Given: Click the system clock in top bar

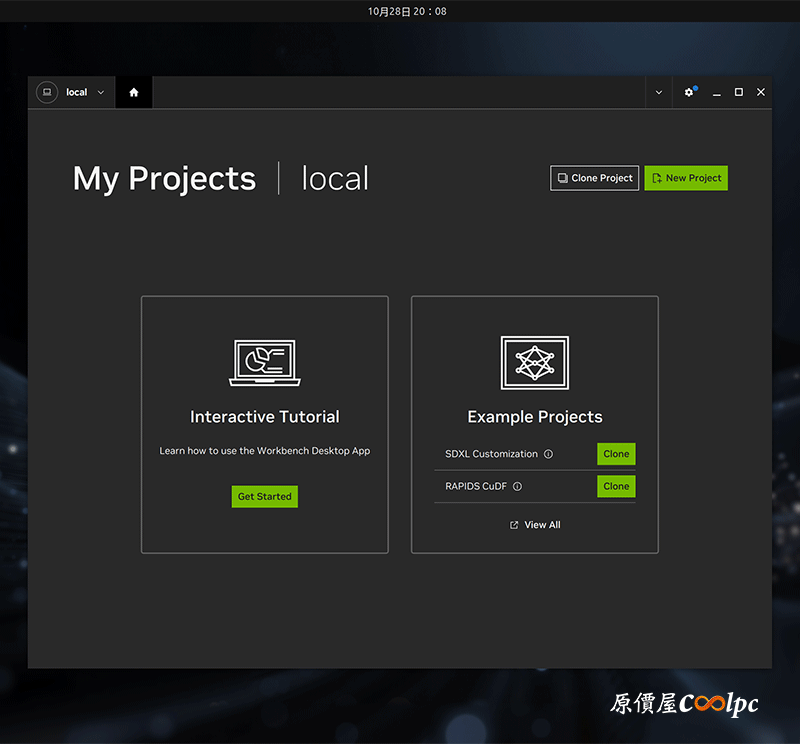Looking at the screenshot, I should coord(407,11).
